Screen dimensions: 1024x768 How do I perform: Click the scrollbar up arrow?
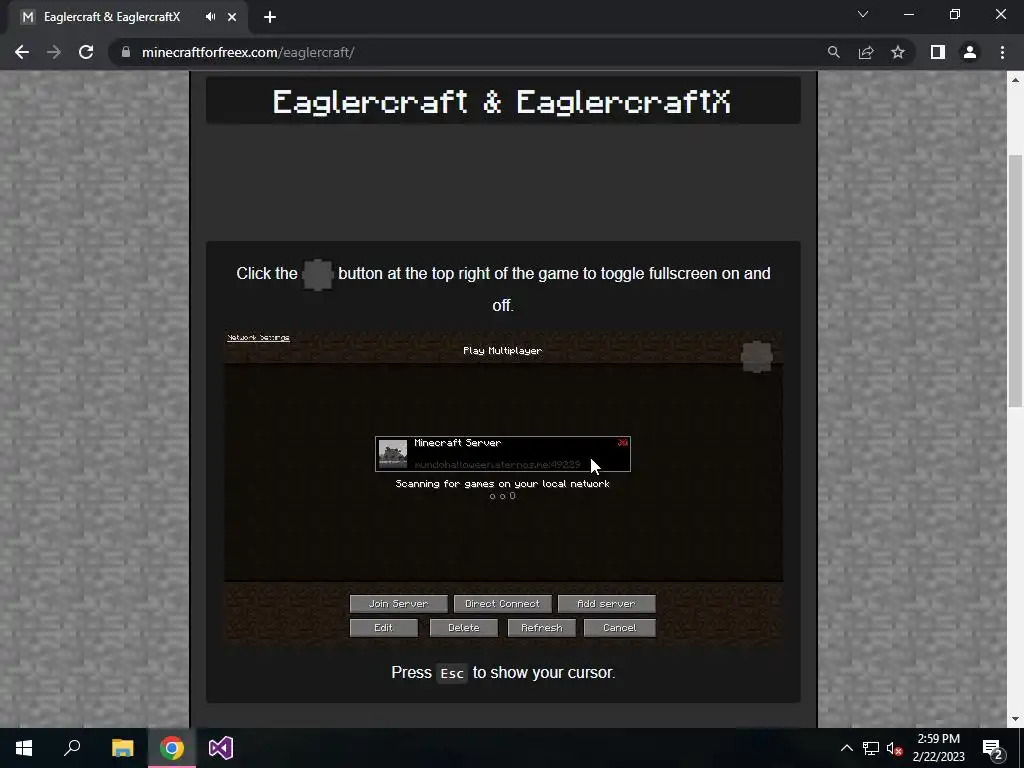tap(1014, 80)
